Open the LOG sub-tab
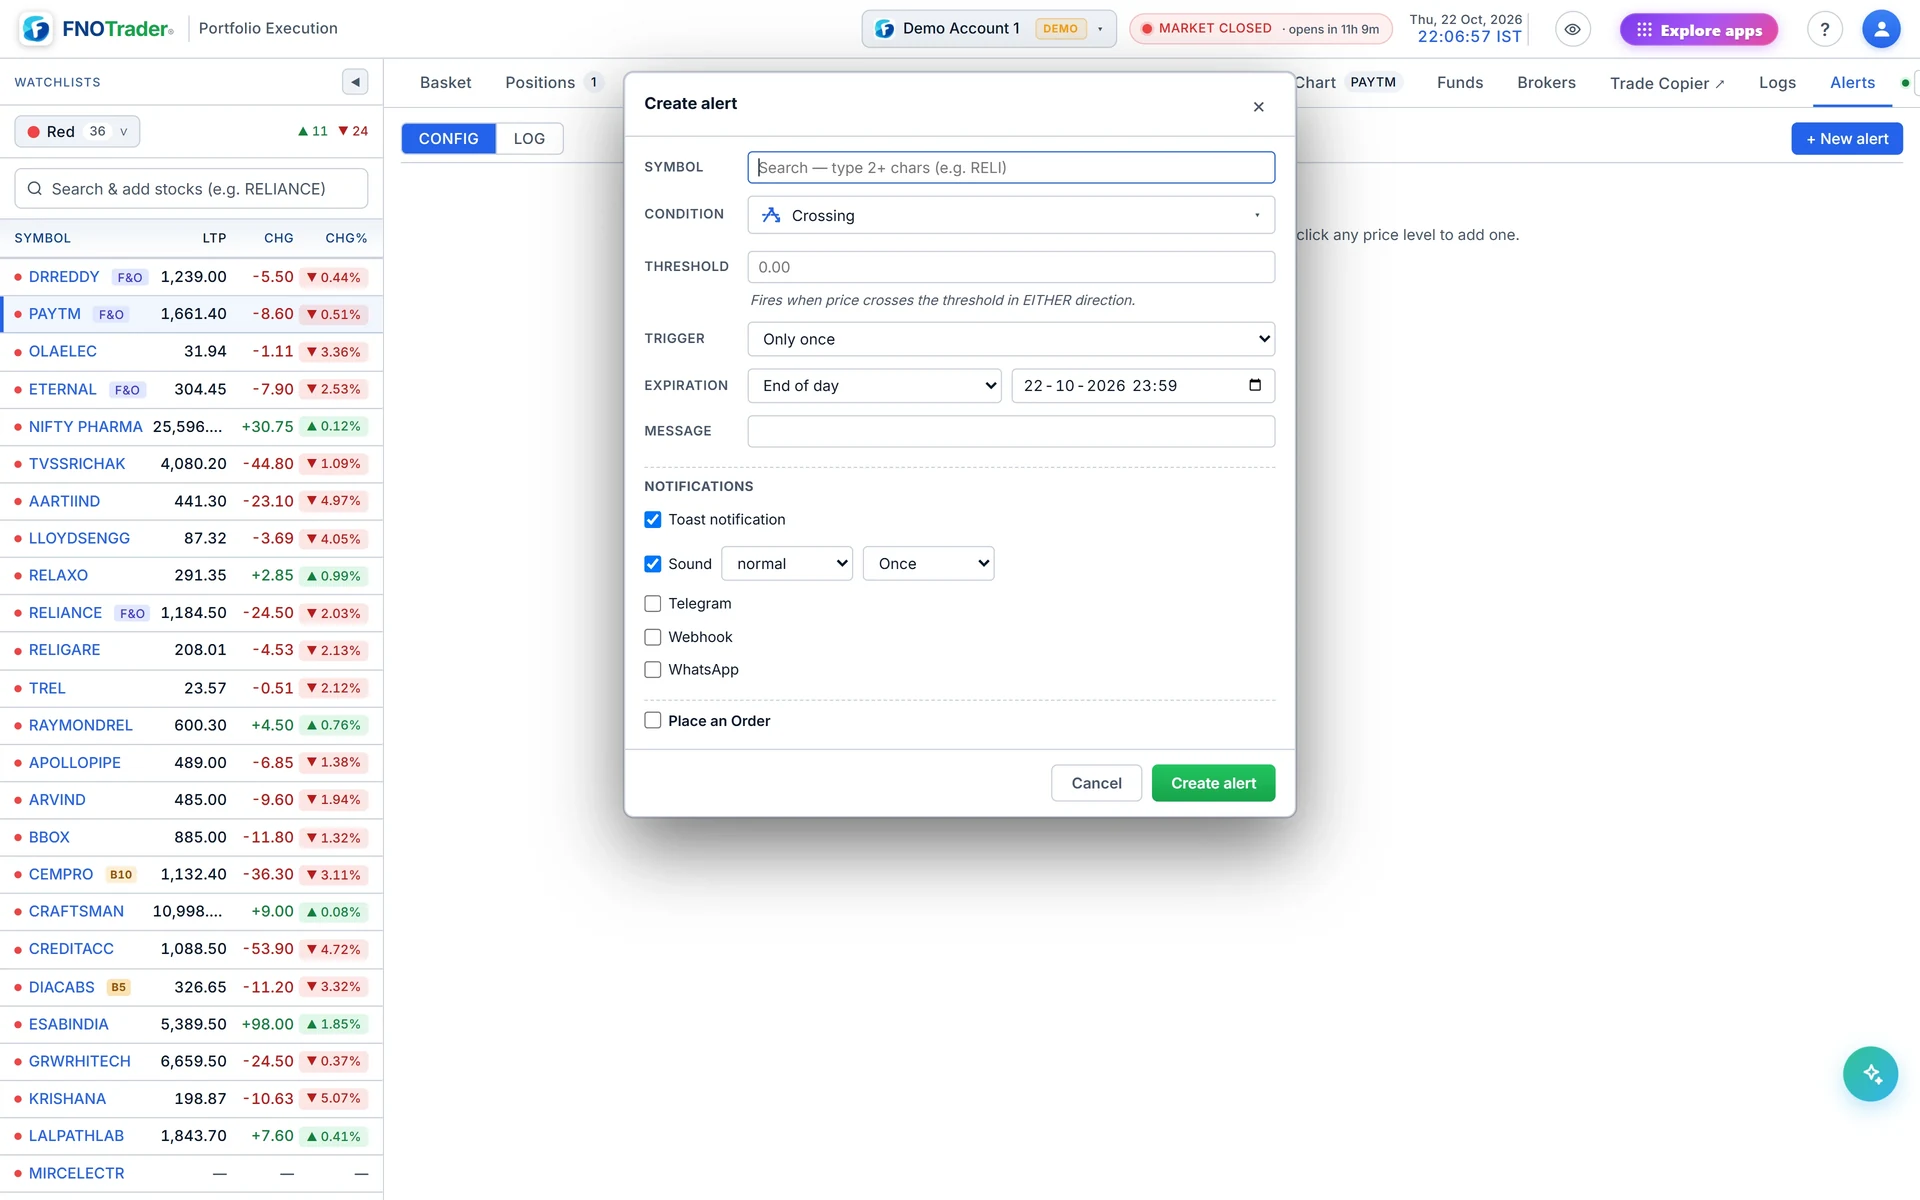The image size is (1920, 1200). [529, 138]
